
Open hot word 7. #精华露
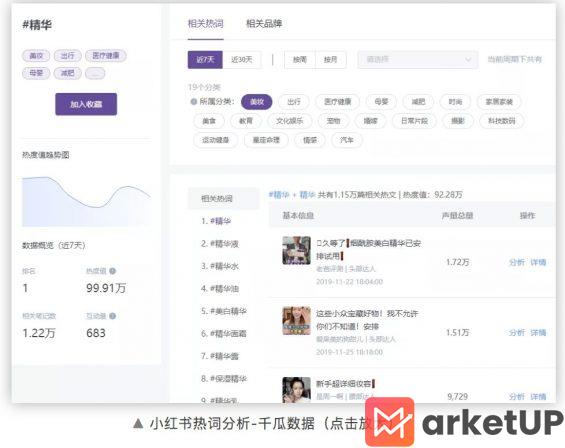click(220, 356)
